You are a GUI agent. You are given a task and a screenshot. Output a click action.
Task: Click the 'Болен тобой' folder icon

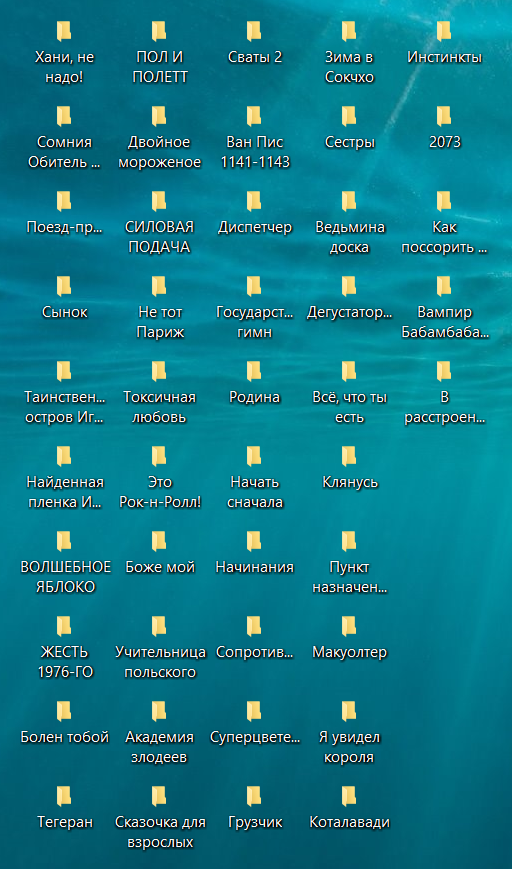[x=64, y=712]
